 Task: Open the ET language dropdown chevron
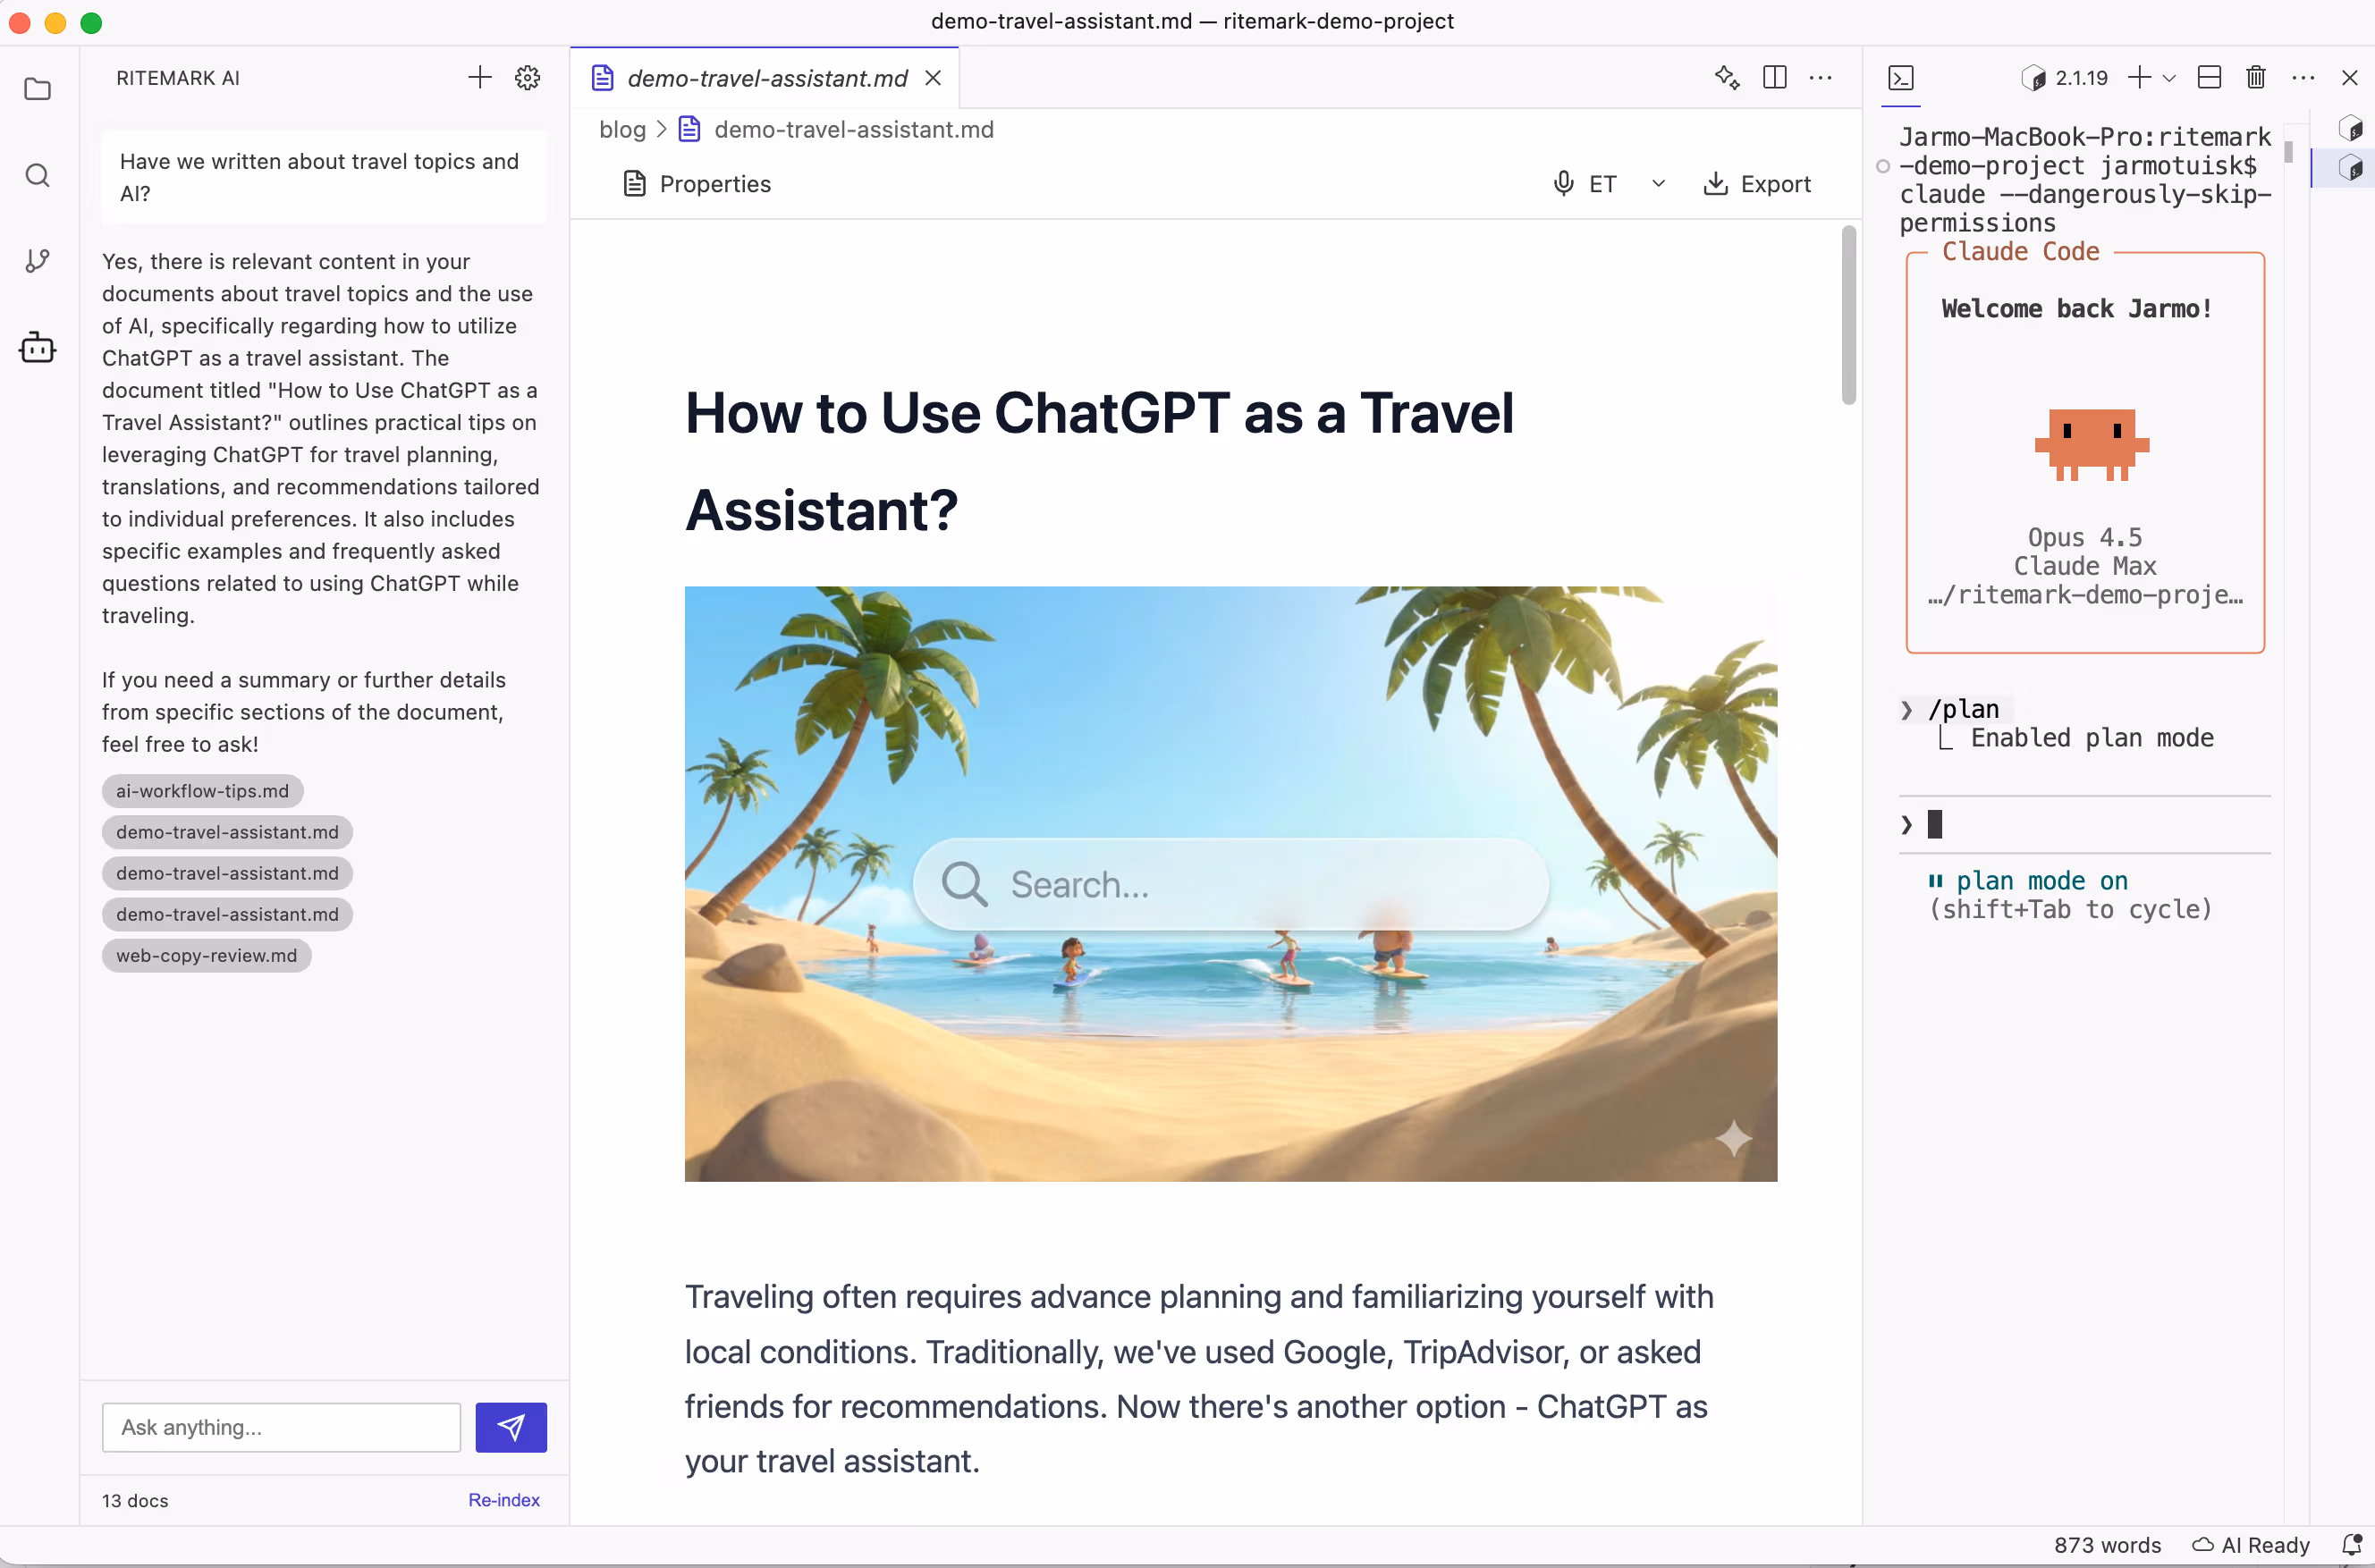1658,183
